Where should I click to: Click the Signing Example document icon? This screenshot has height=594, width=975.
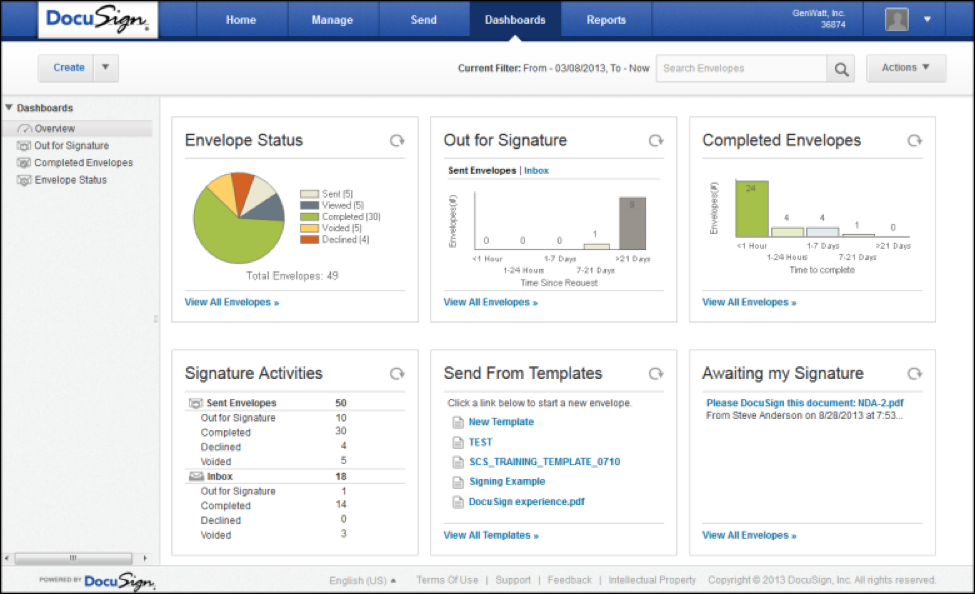pos(458,482)
